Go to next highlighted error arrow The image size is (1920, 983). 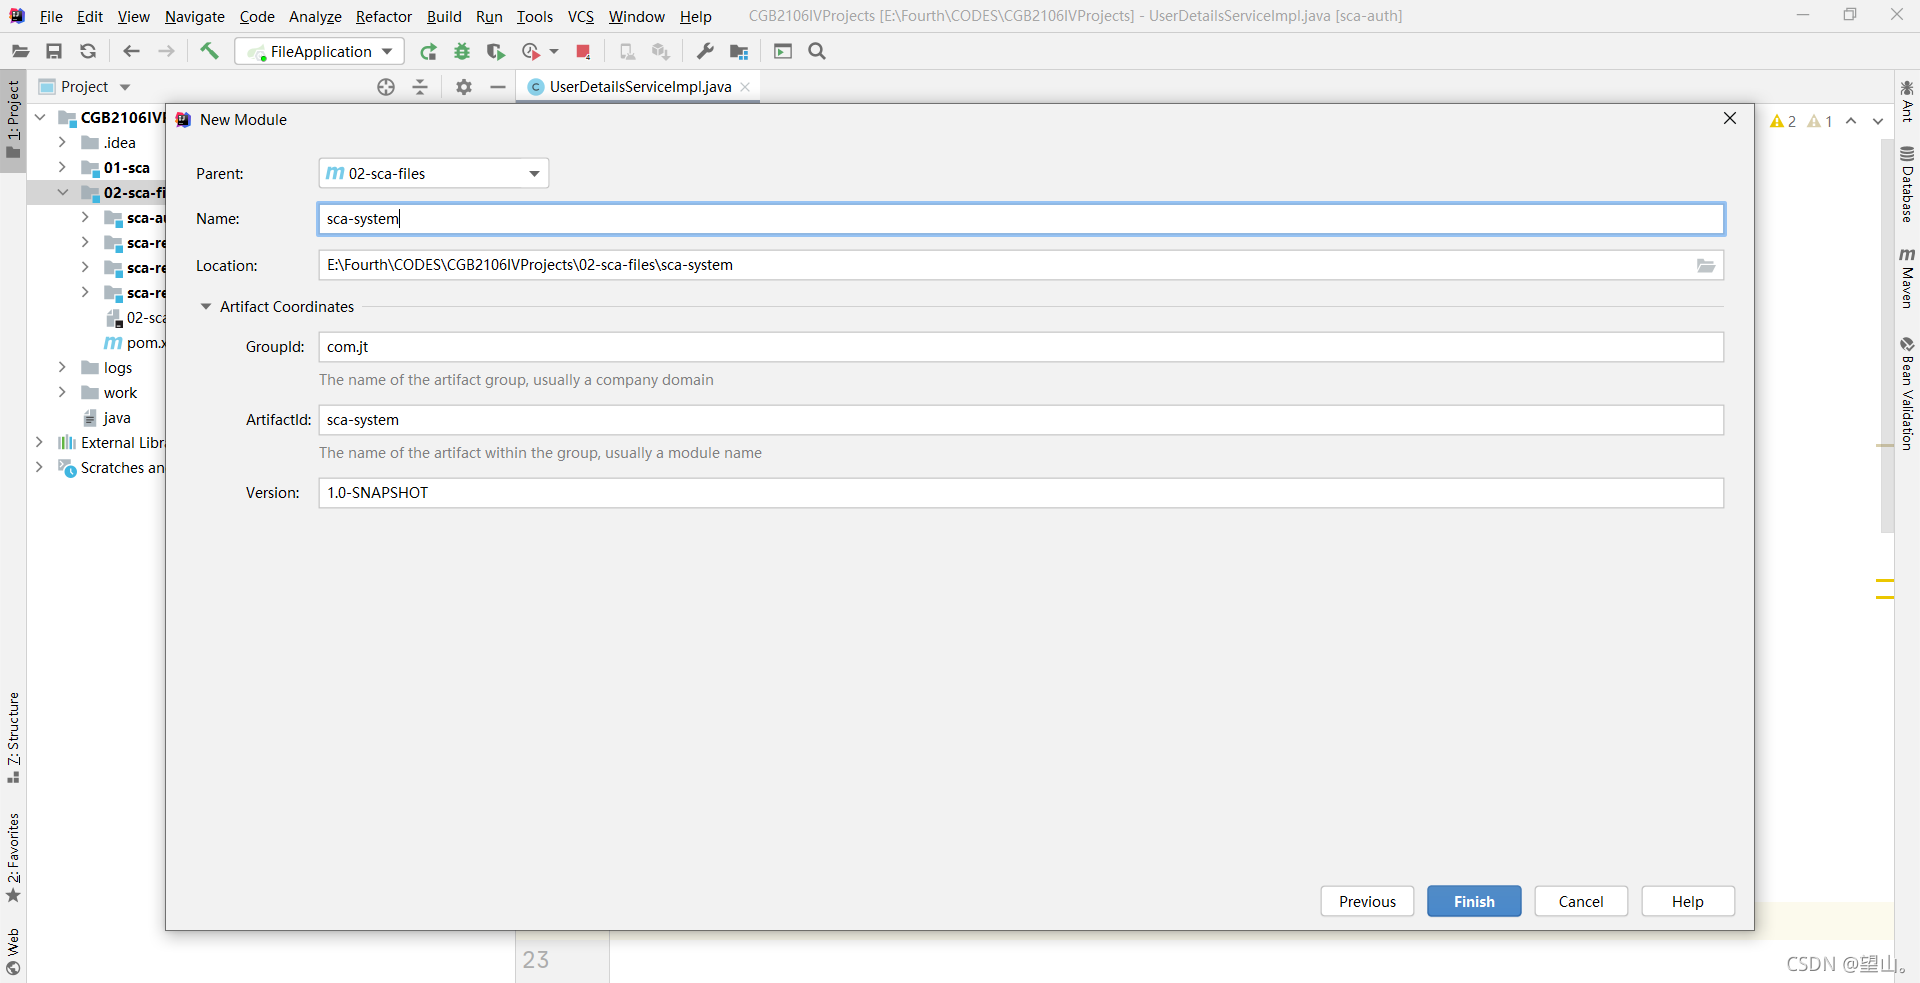point(1878,121)
